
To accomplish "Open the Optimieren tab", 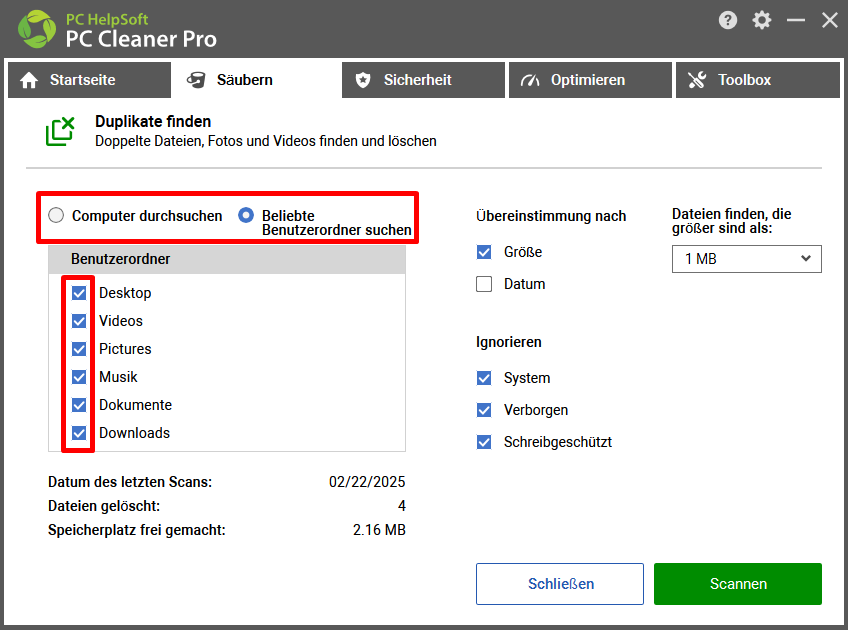I will (590, 80).
